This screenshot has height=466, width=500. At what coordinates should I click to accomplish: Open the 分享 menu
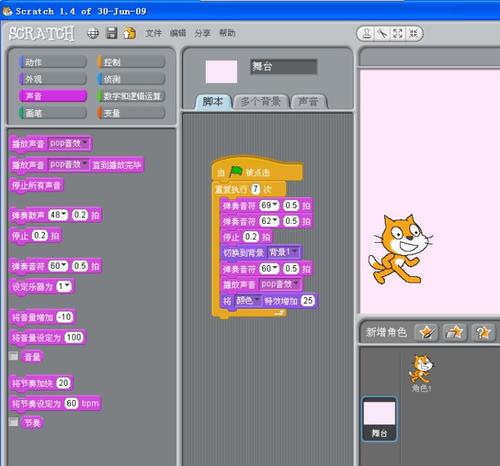point(202,33)
